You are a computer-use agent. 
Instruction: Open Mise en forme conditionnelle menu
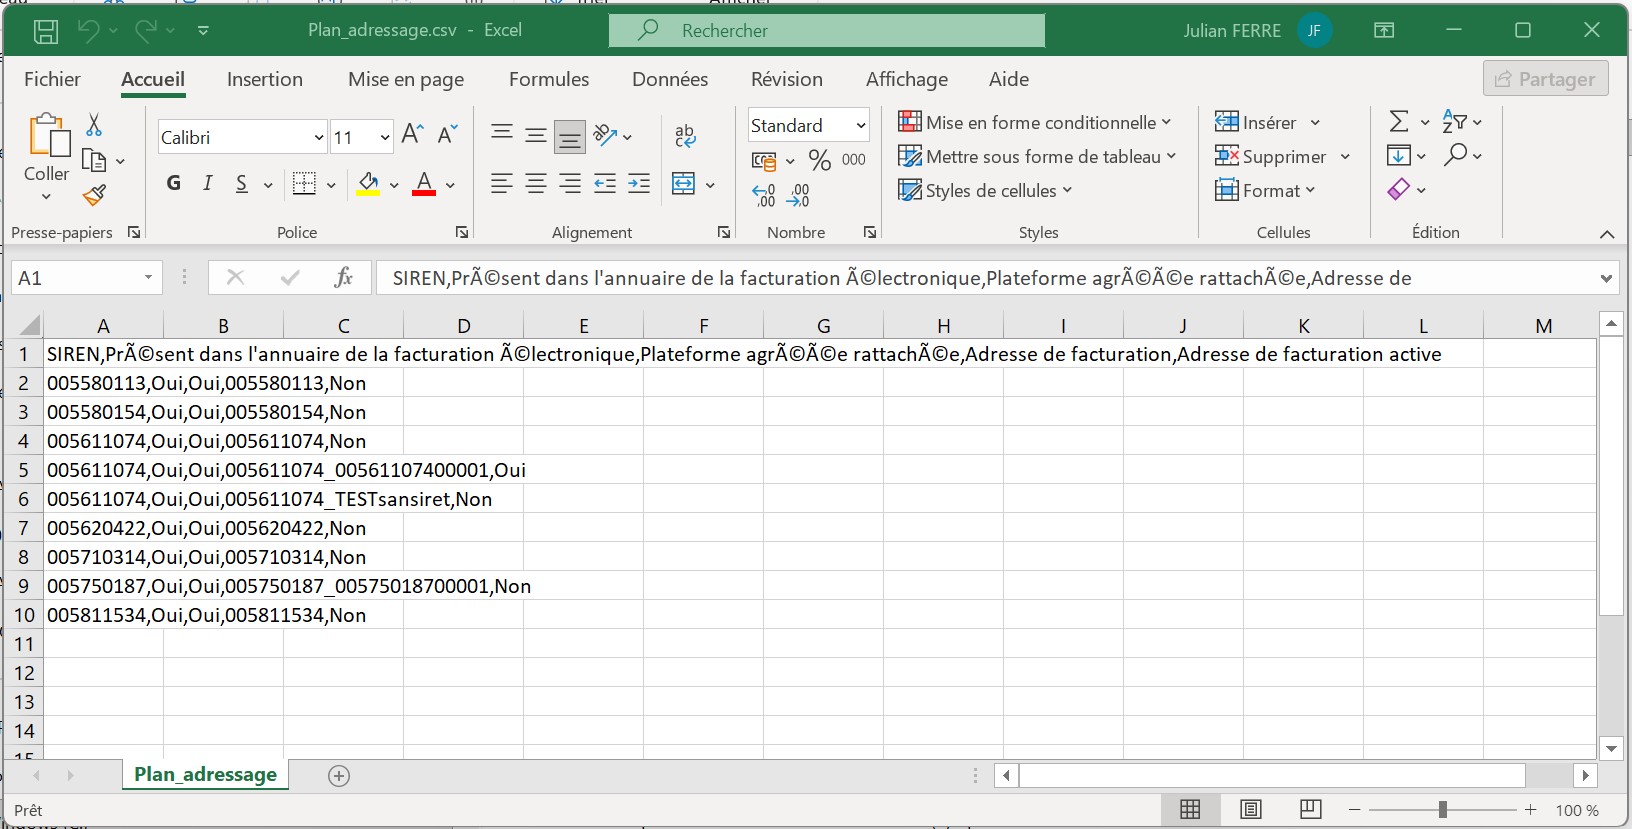click(x=1035, y=122)
